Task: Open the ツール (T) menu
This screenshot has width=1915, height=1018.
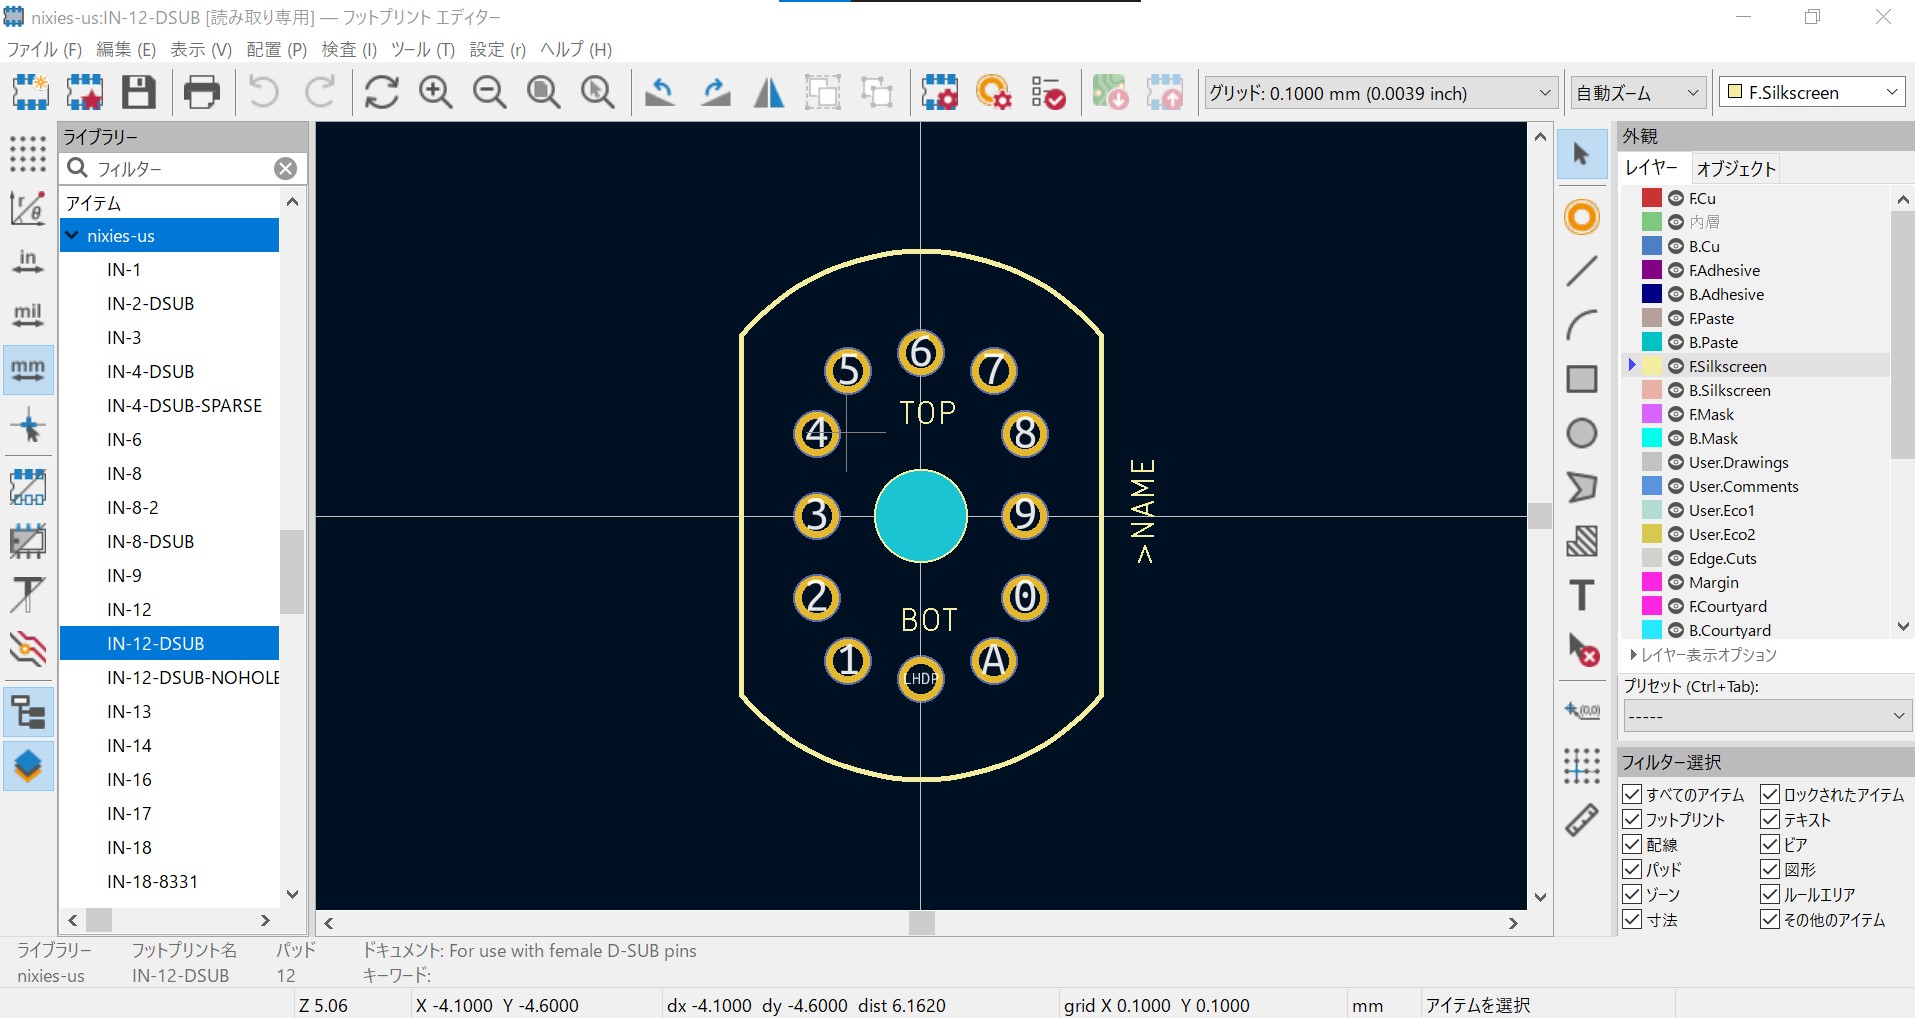Action: click(x=422, y=49)
